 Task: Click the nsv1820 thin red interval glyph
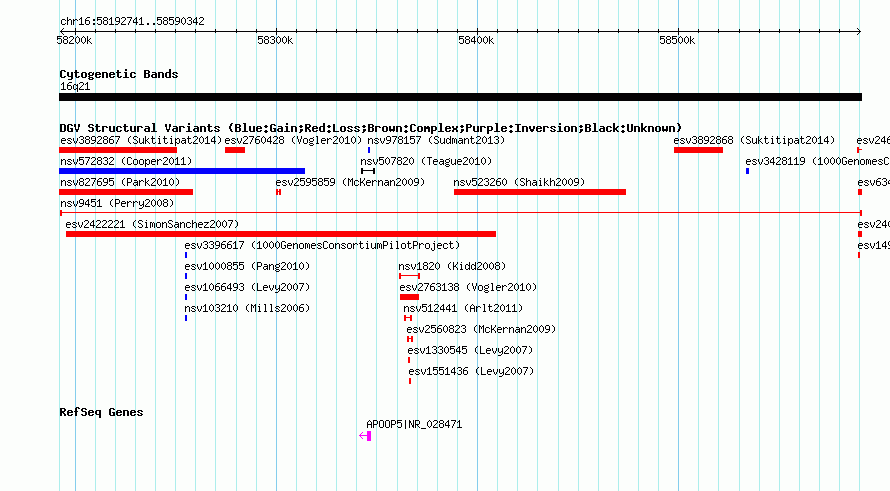pyautogui.click(x=409, y=276)
